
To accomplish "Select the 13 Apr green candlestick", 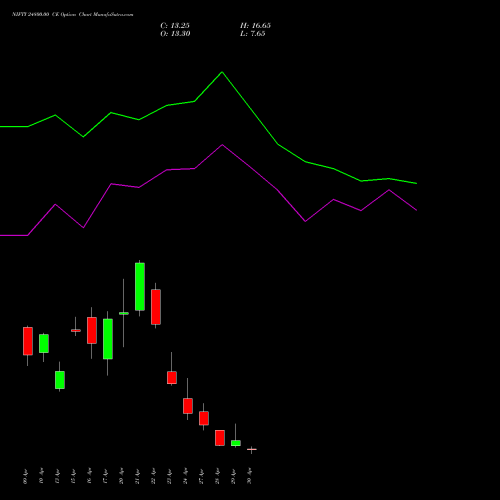I will click(x=60, y=380).
